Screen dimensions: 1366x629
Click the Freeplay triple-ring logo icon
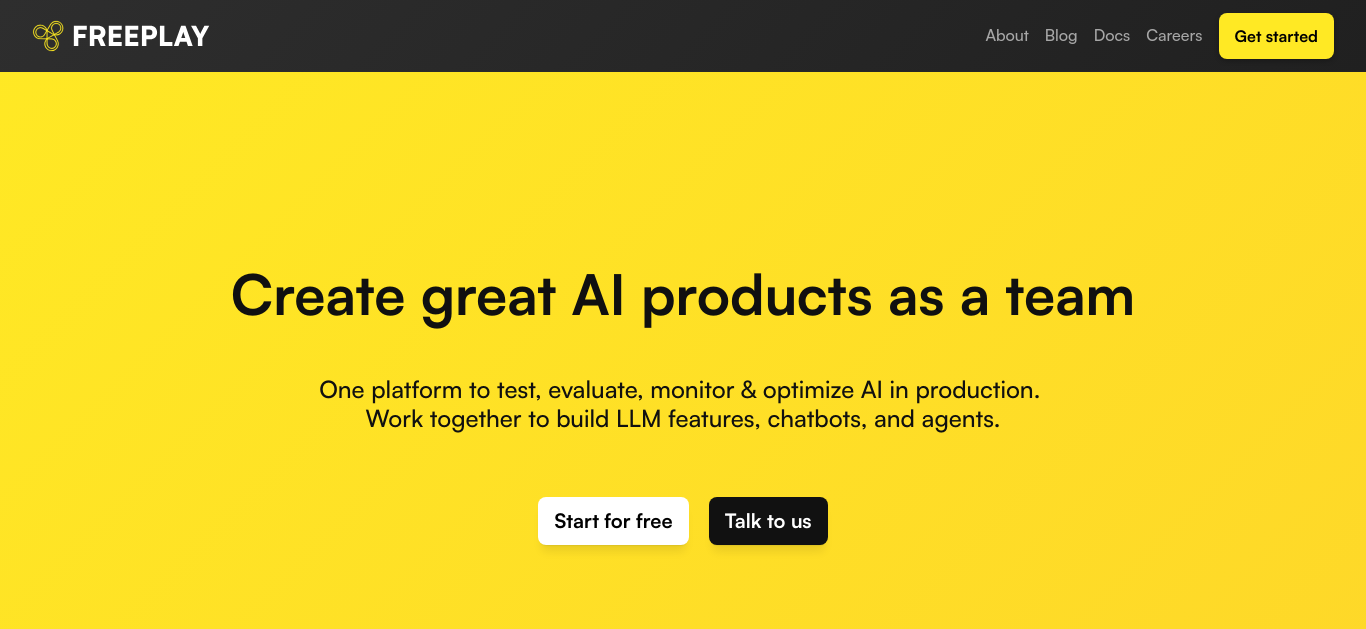48,36
